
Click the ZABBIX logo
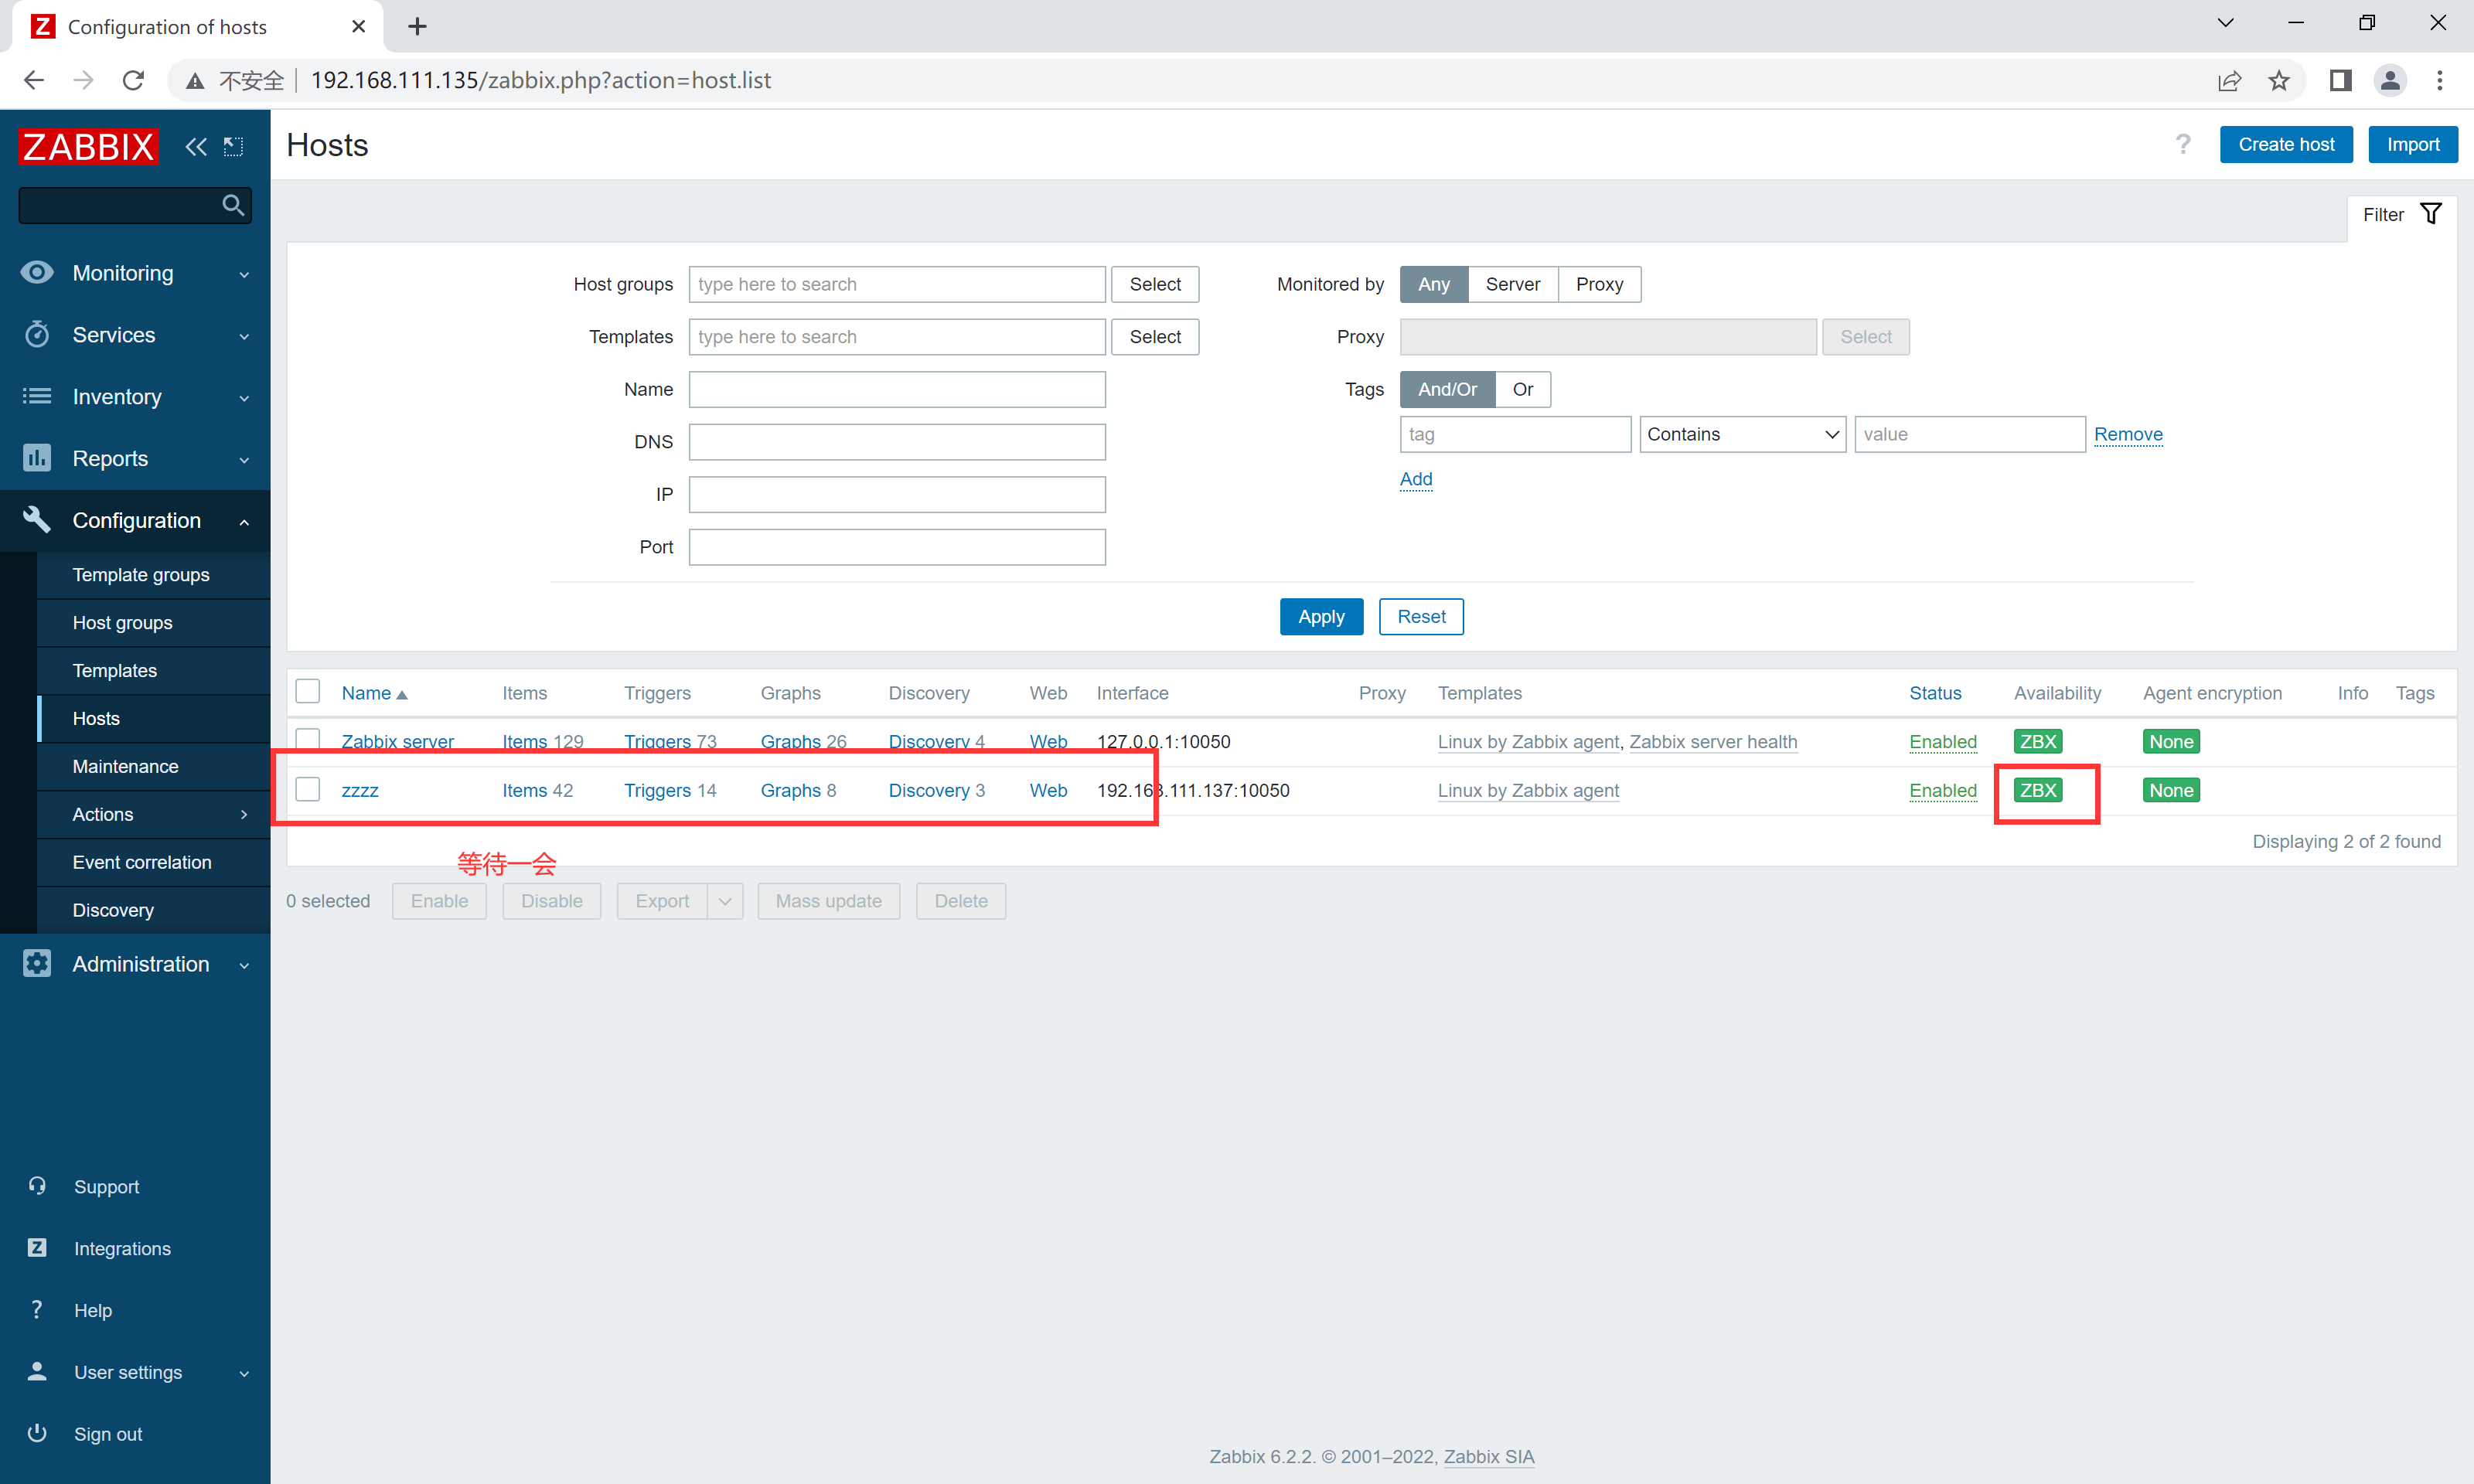[88, 147]
